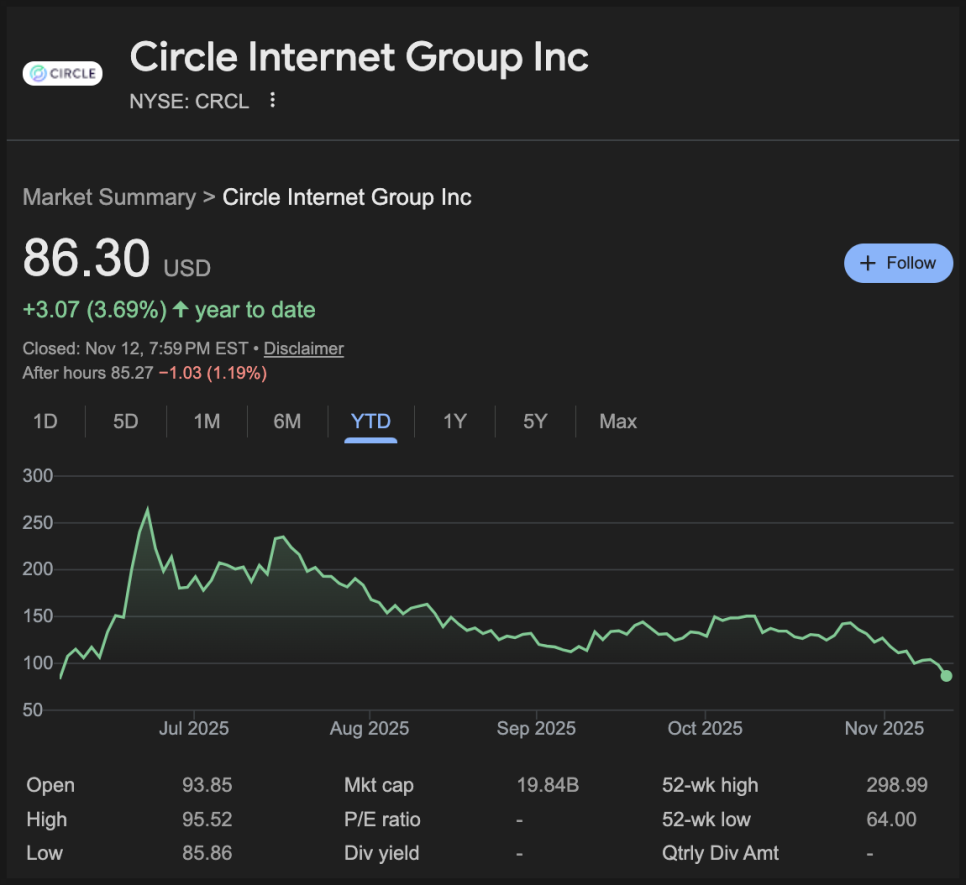Select the YTD time range tab

[x=370, y=421]
